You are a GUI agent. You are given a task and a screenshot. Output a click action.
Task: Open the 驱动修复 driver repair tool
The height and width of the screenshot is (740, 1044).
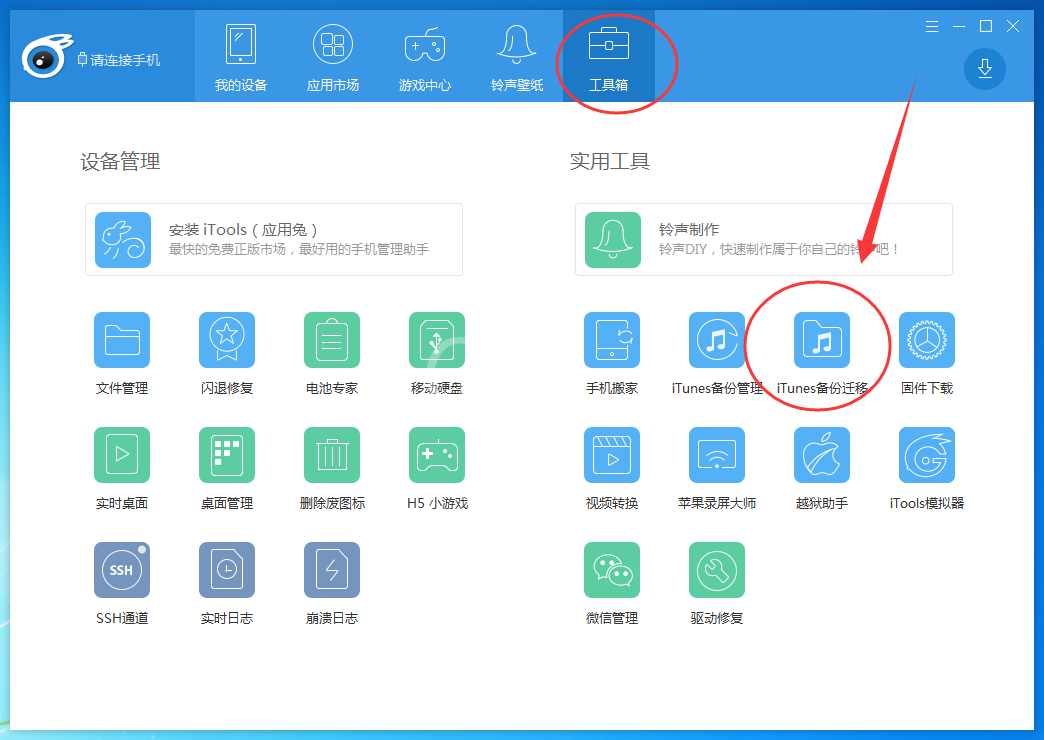point(717,570)
